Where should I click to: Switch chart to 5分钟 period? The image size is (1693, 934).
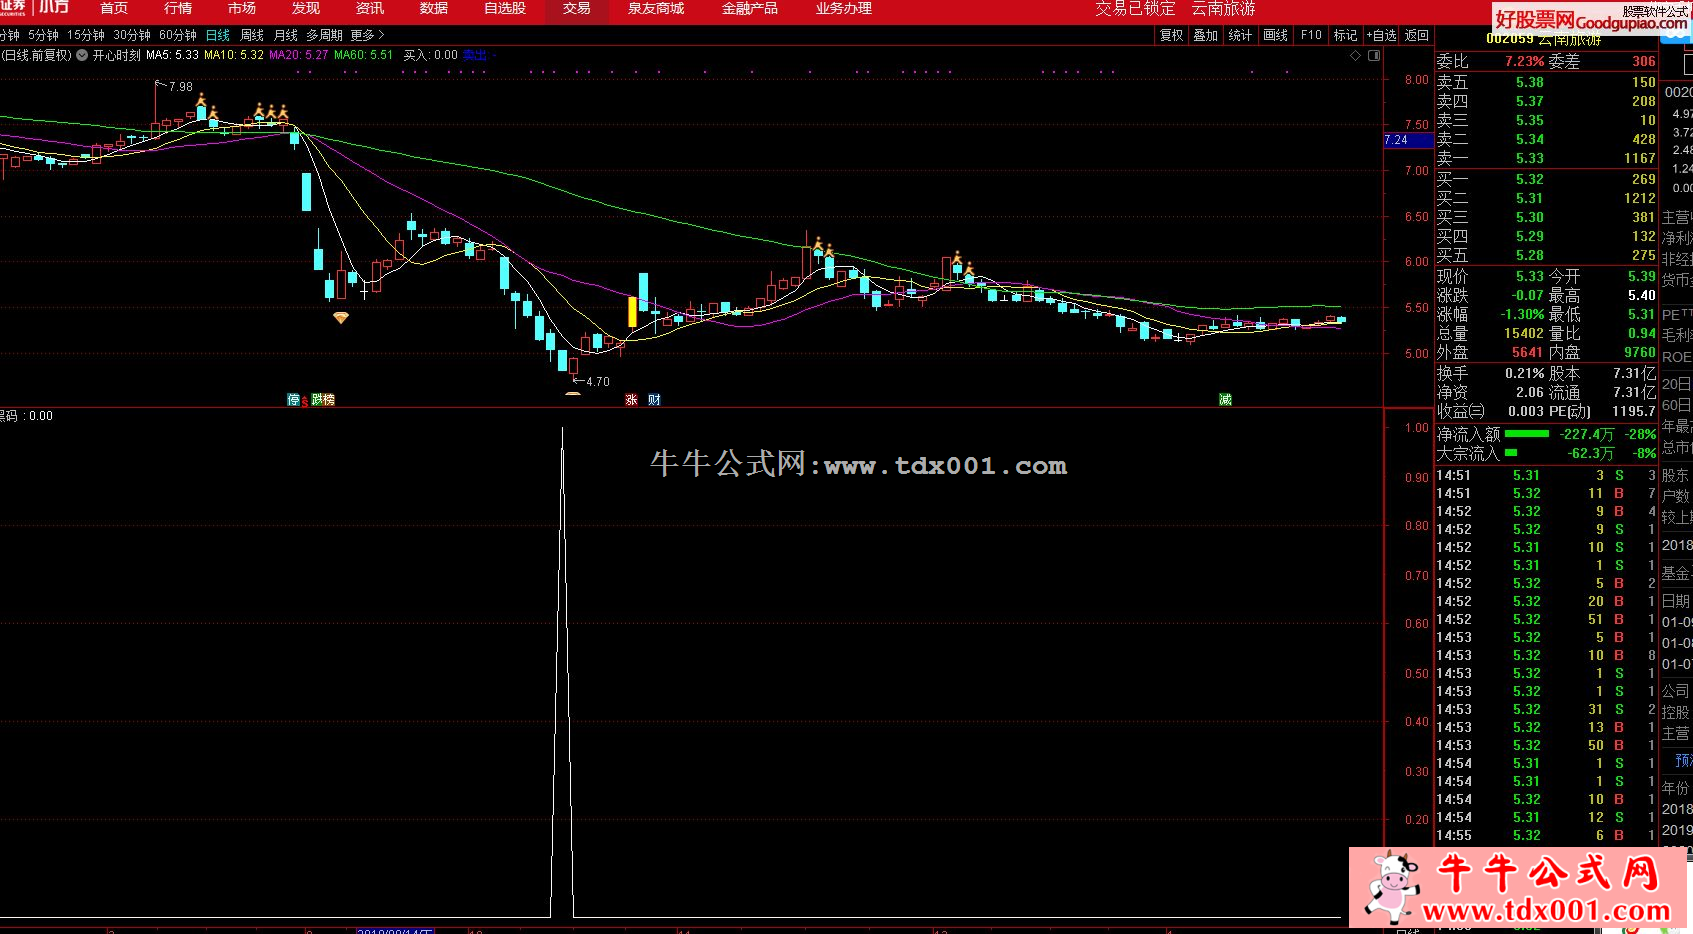click(43, 35)
